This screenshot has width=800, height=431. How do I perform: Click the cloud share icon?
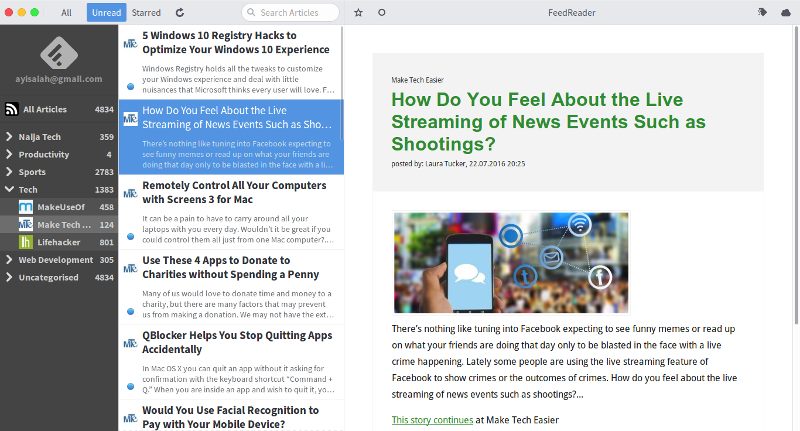786,13
